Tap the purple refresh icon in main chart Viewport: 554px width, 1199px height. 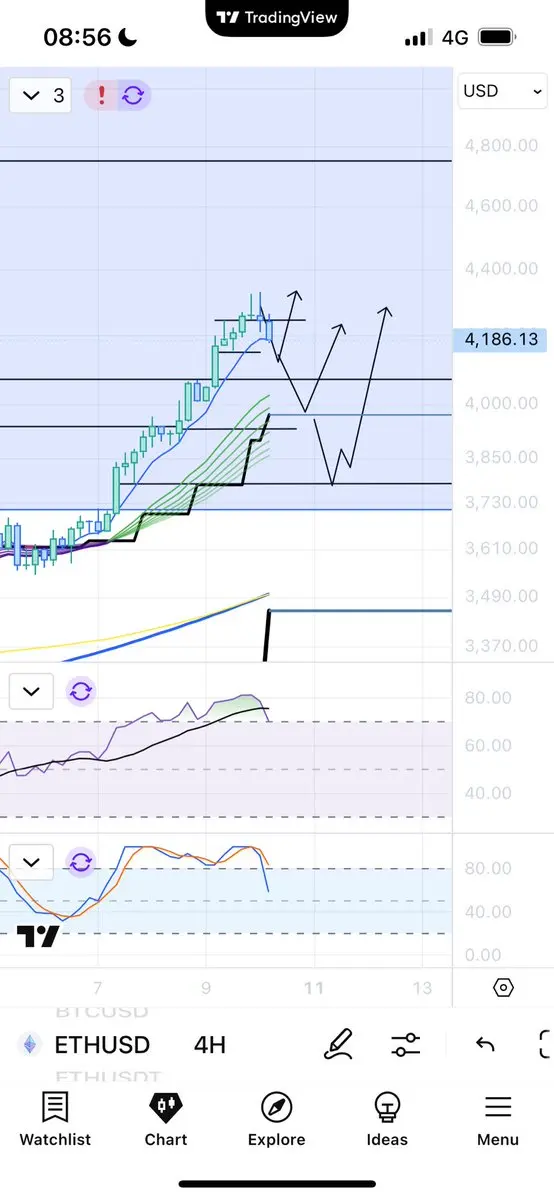click(x=132, y=96)
